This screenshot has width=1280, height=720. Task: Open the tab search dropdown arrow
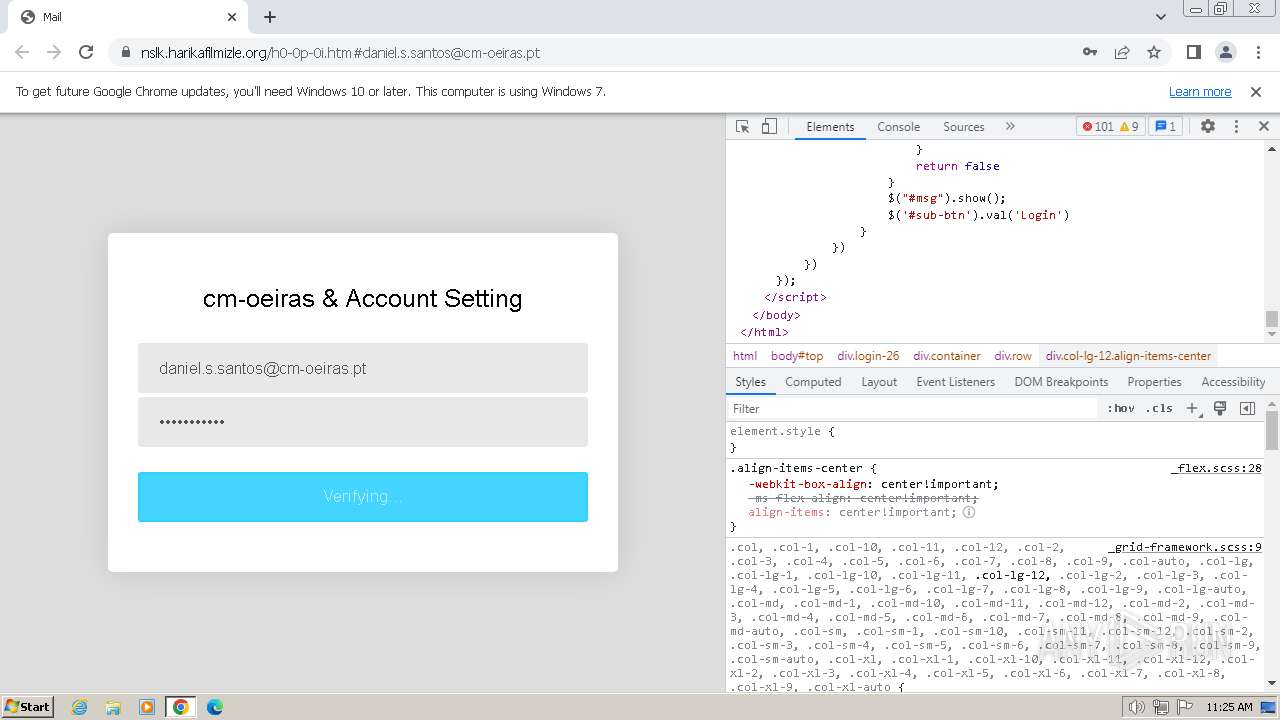[x=1161, y=17]
